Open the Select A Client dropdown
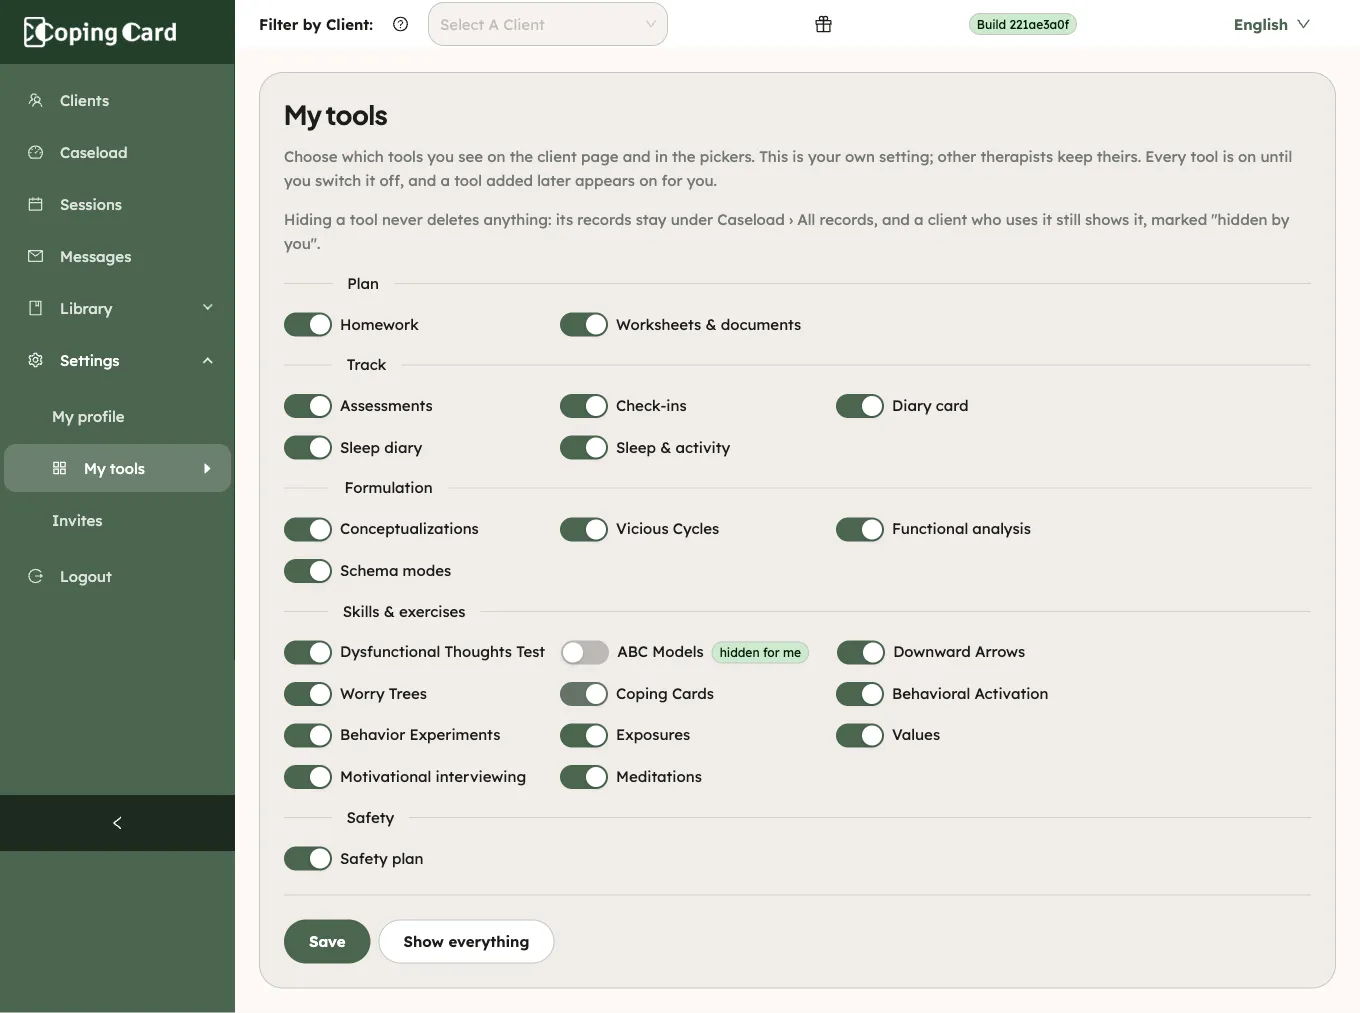The image size is (1360, 1013). [x=548, y=24]
